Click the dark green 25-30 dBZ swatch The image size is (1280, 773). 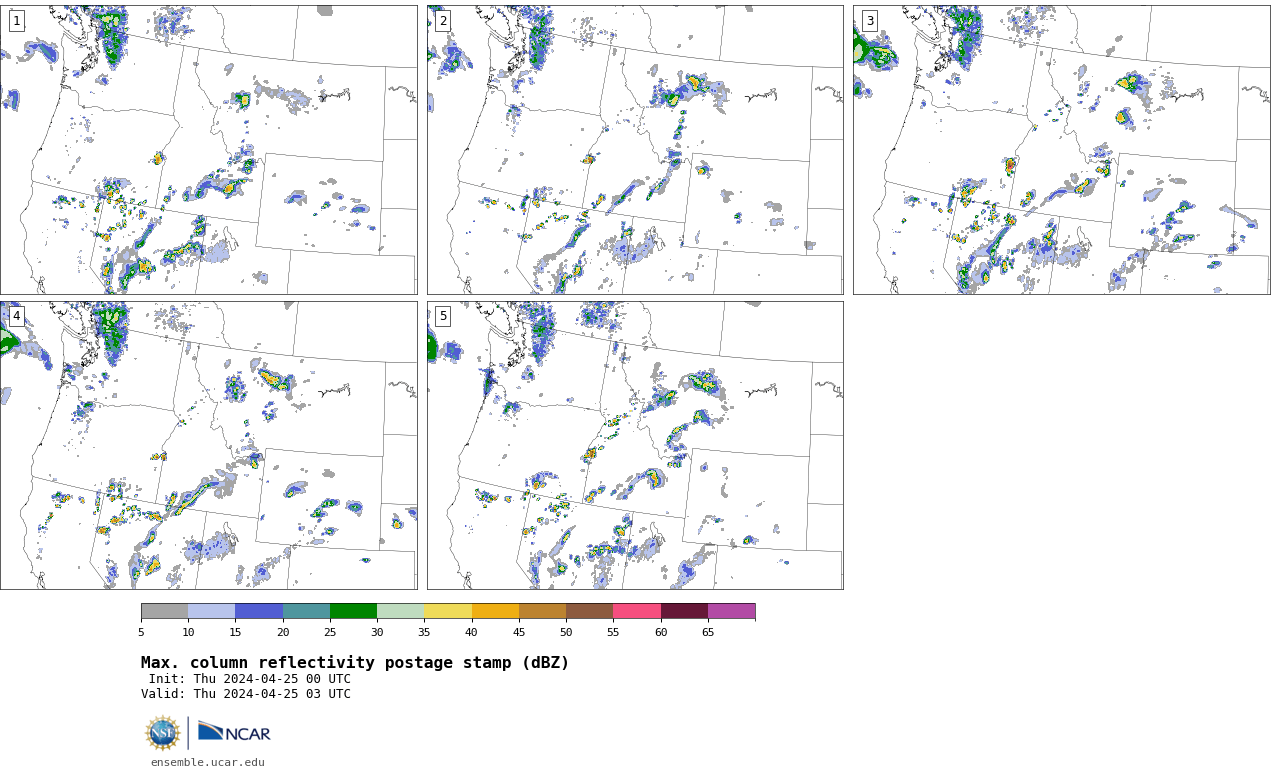point(353,611)
